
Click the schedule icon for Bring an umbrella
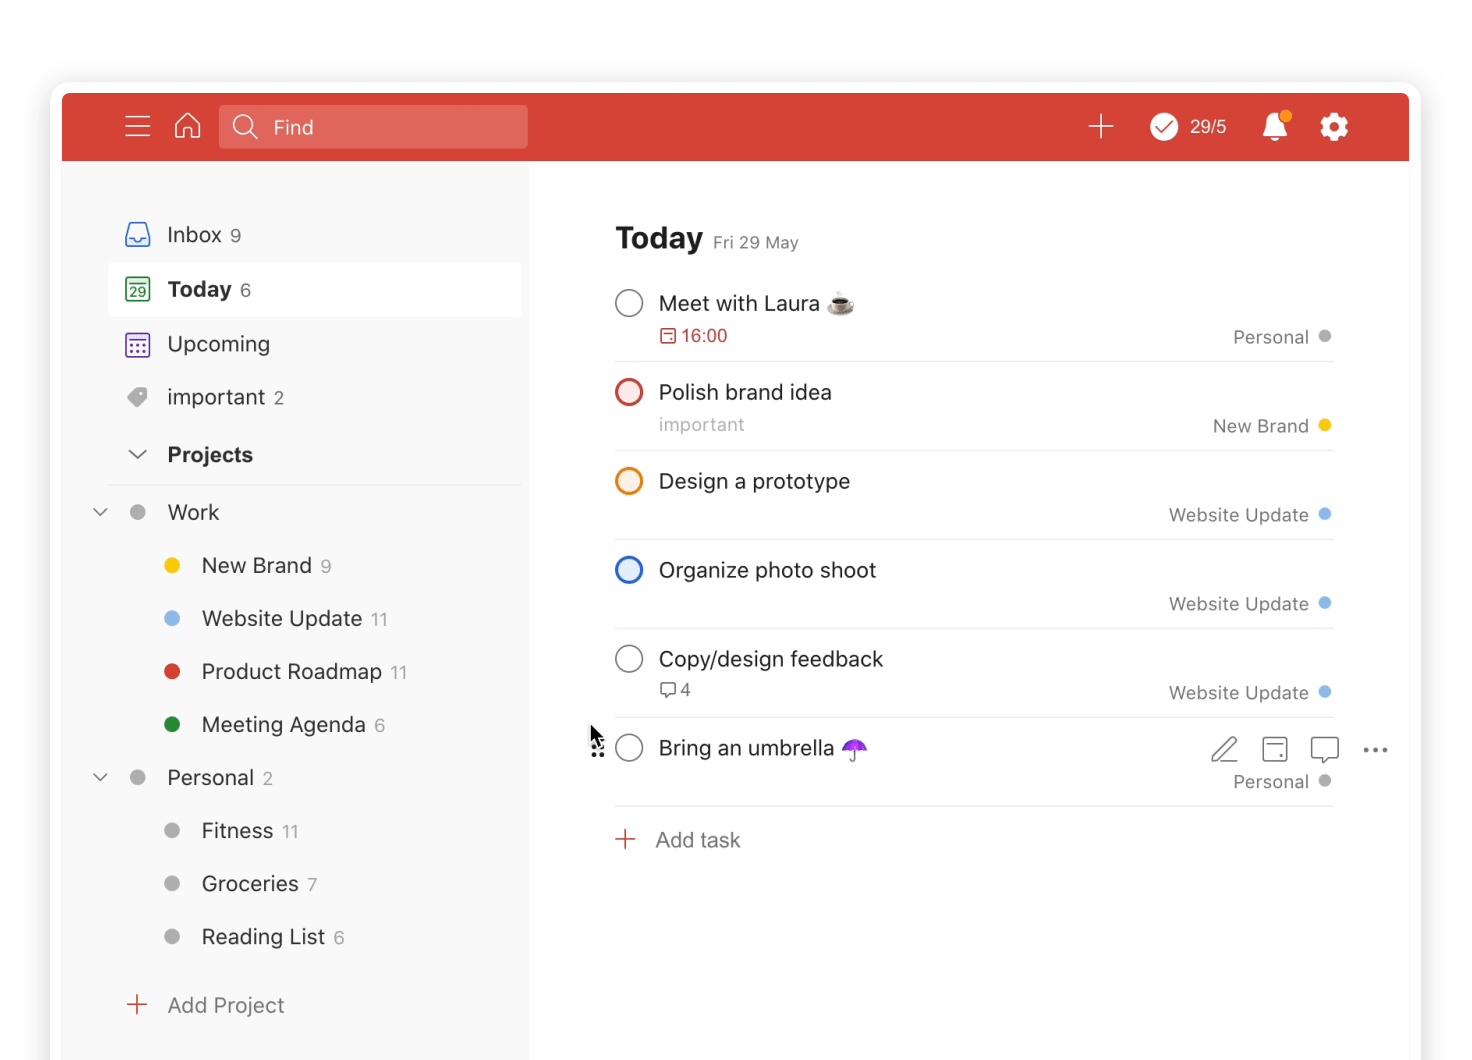[1274, 750]
